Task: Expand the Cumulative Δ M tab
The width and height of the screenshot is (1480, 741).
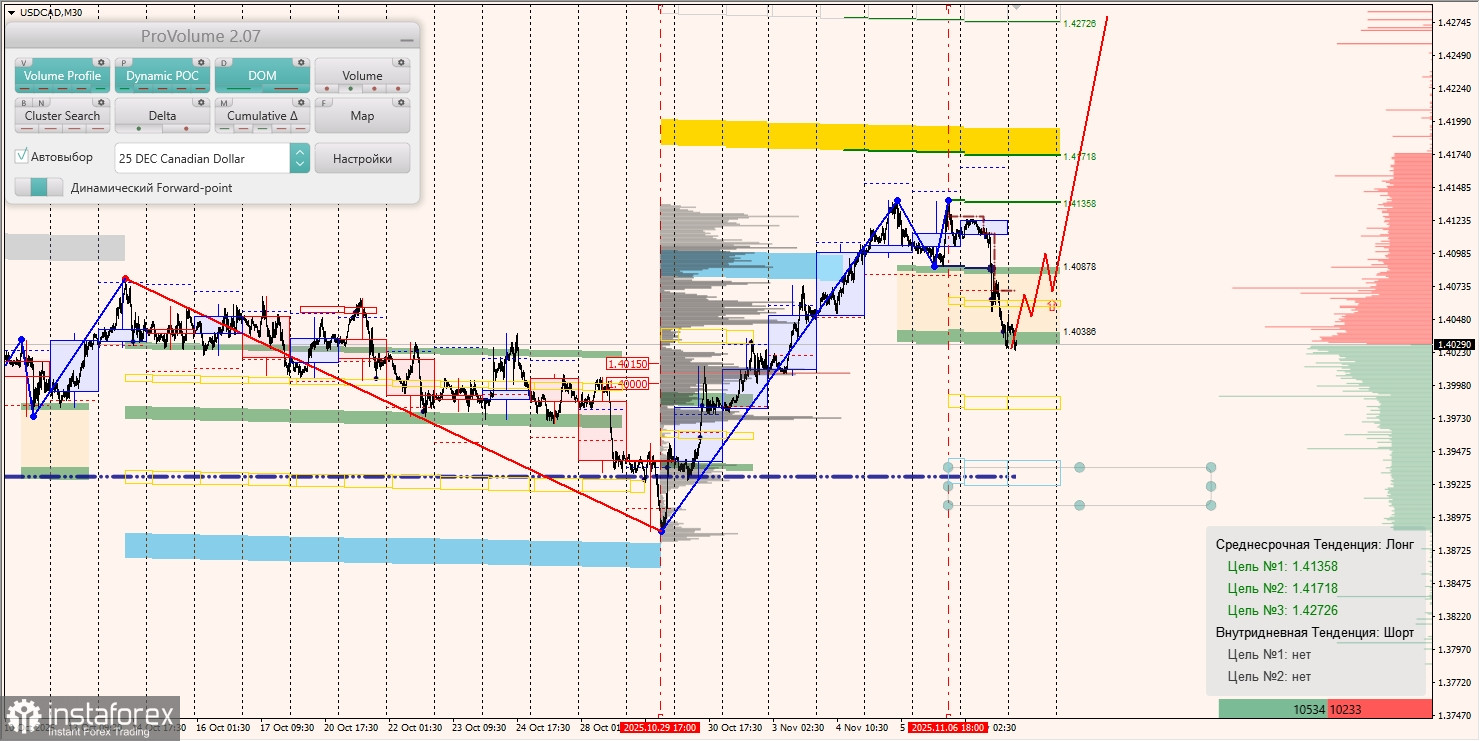Action: click(x=223, y=102)
